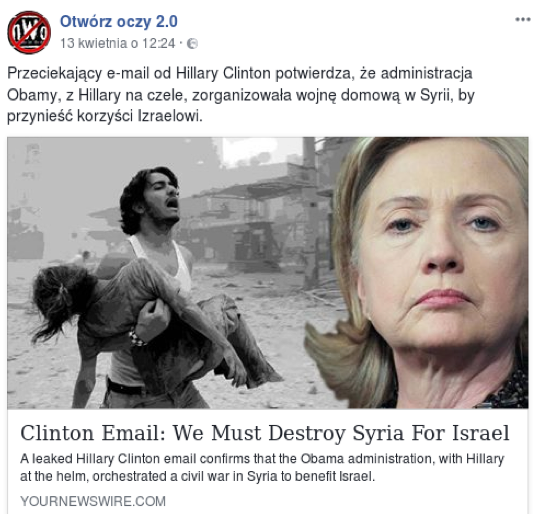The height and width of the screenshot is (514, 537).
Task: Open the Clinton Email article headline
Action: tap(265, 433)
